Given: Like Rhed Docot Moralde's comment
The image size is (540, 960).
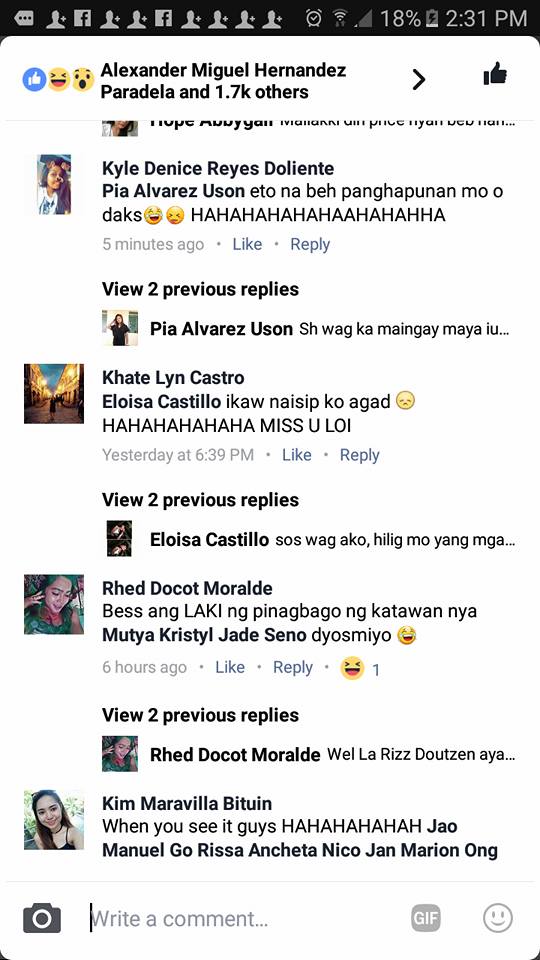Looking at the screenshot, I should coord(230,667).
